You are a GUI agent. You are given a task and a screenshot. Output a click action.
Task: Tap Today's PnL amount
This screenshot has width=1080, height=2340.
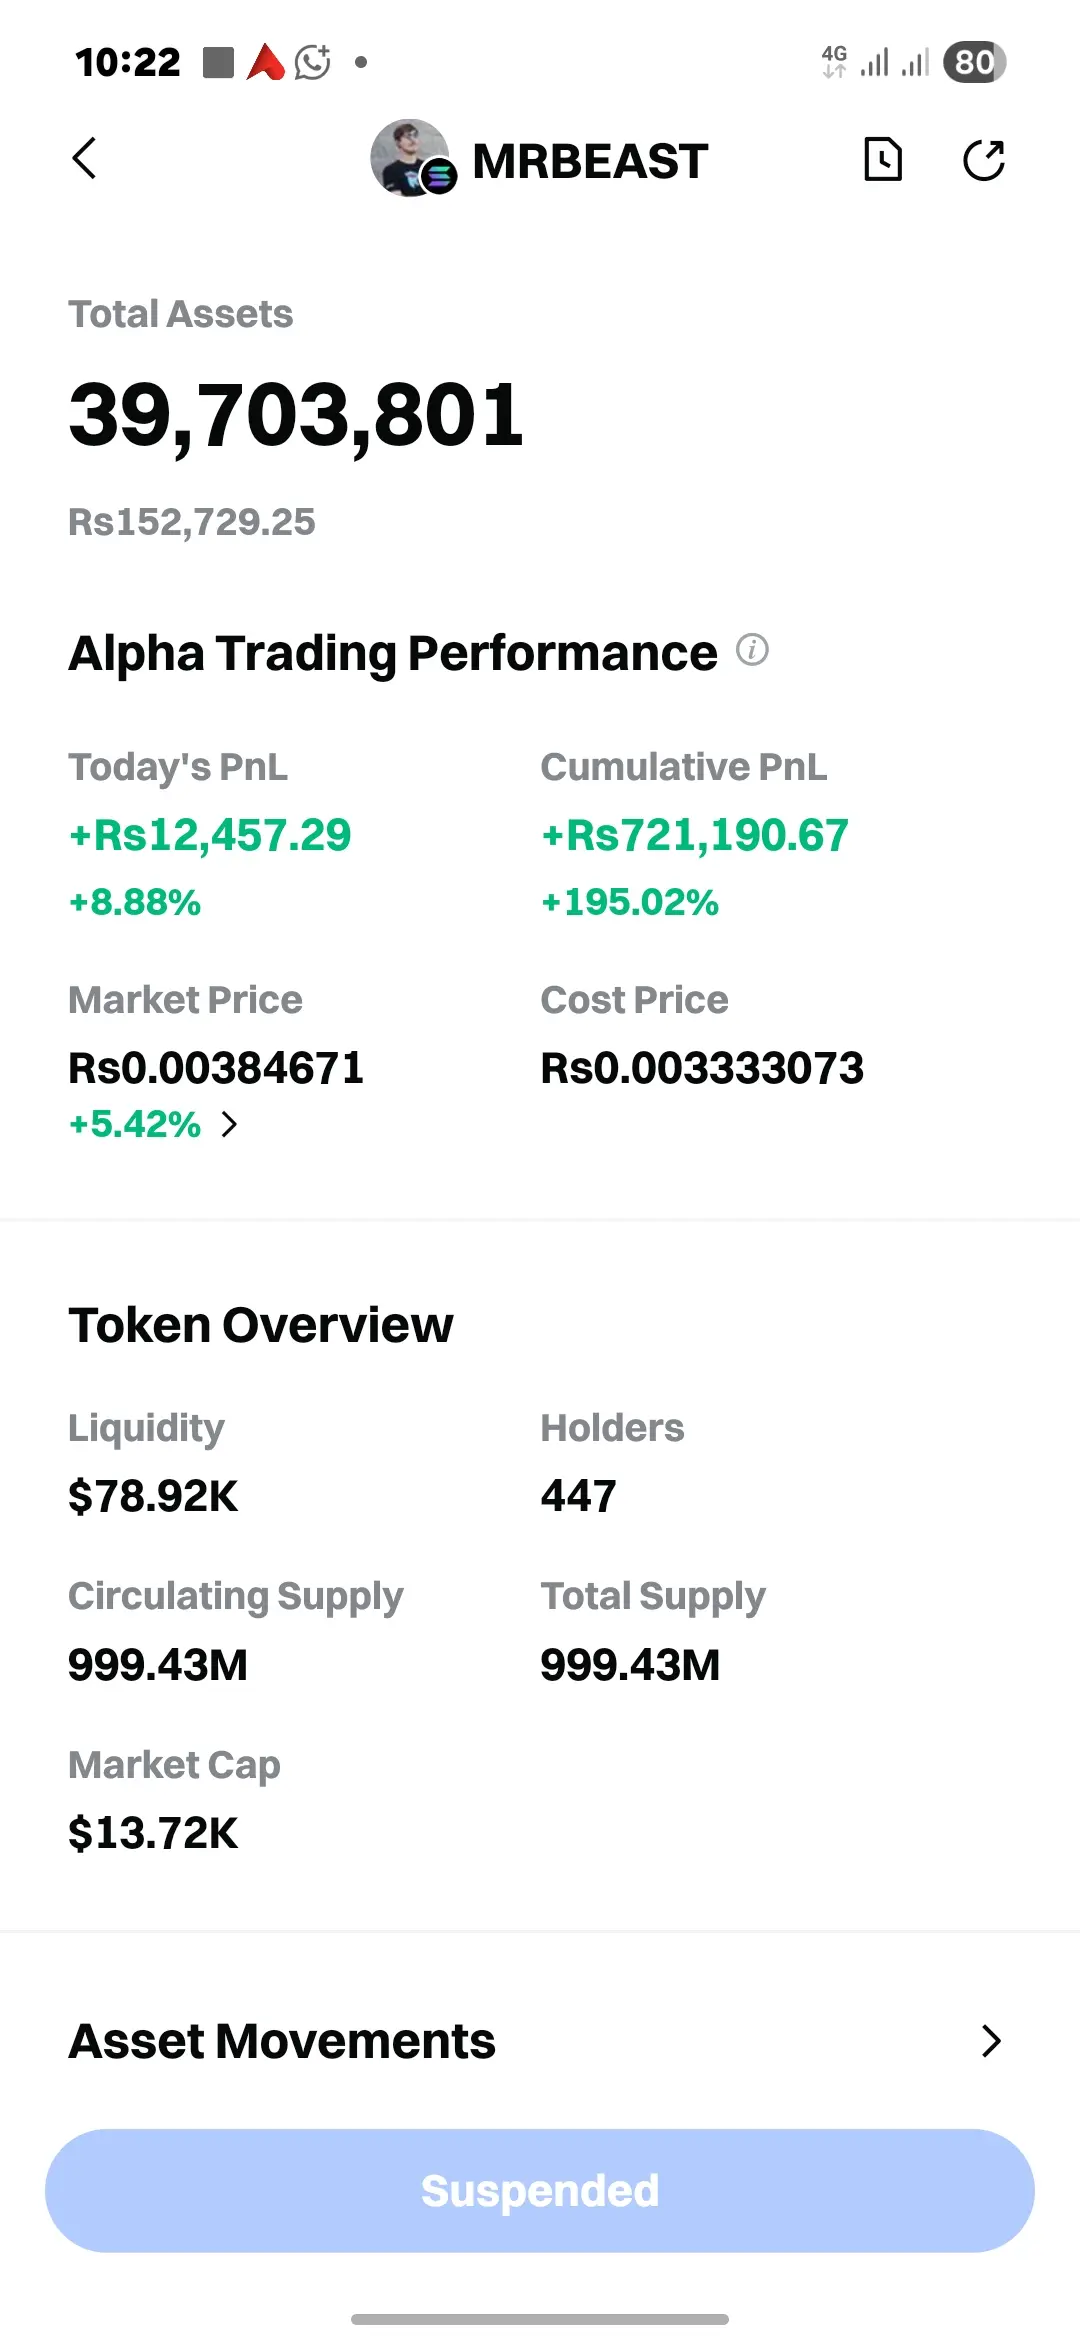tap(210, 835)
